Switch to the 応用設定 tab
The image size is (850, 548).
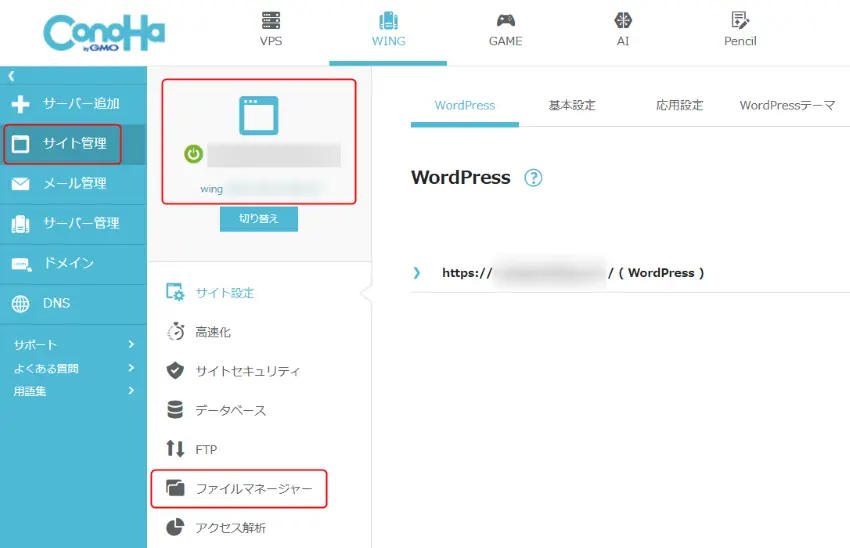(x=679, y=106)
